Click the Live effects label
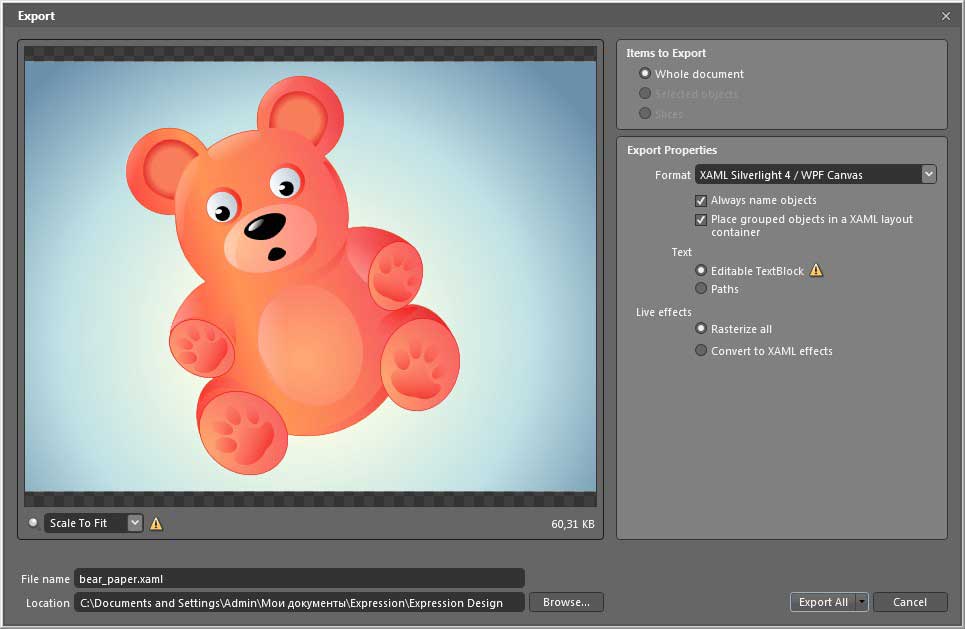Screen dimensions: 965x629 (663, 312)
